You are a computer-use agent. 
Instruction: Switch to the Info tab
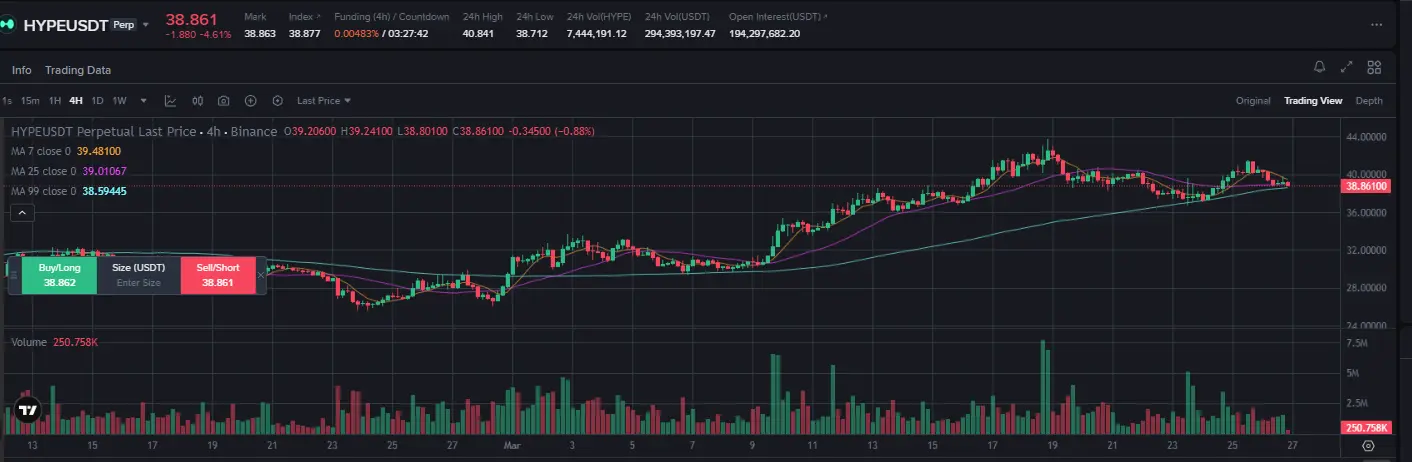22,70
